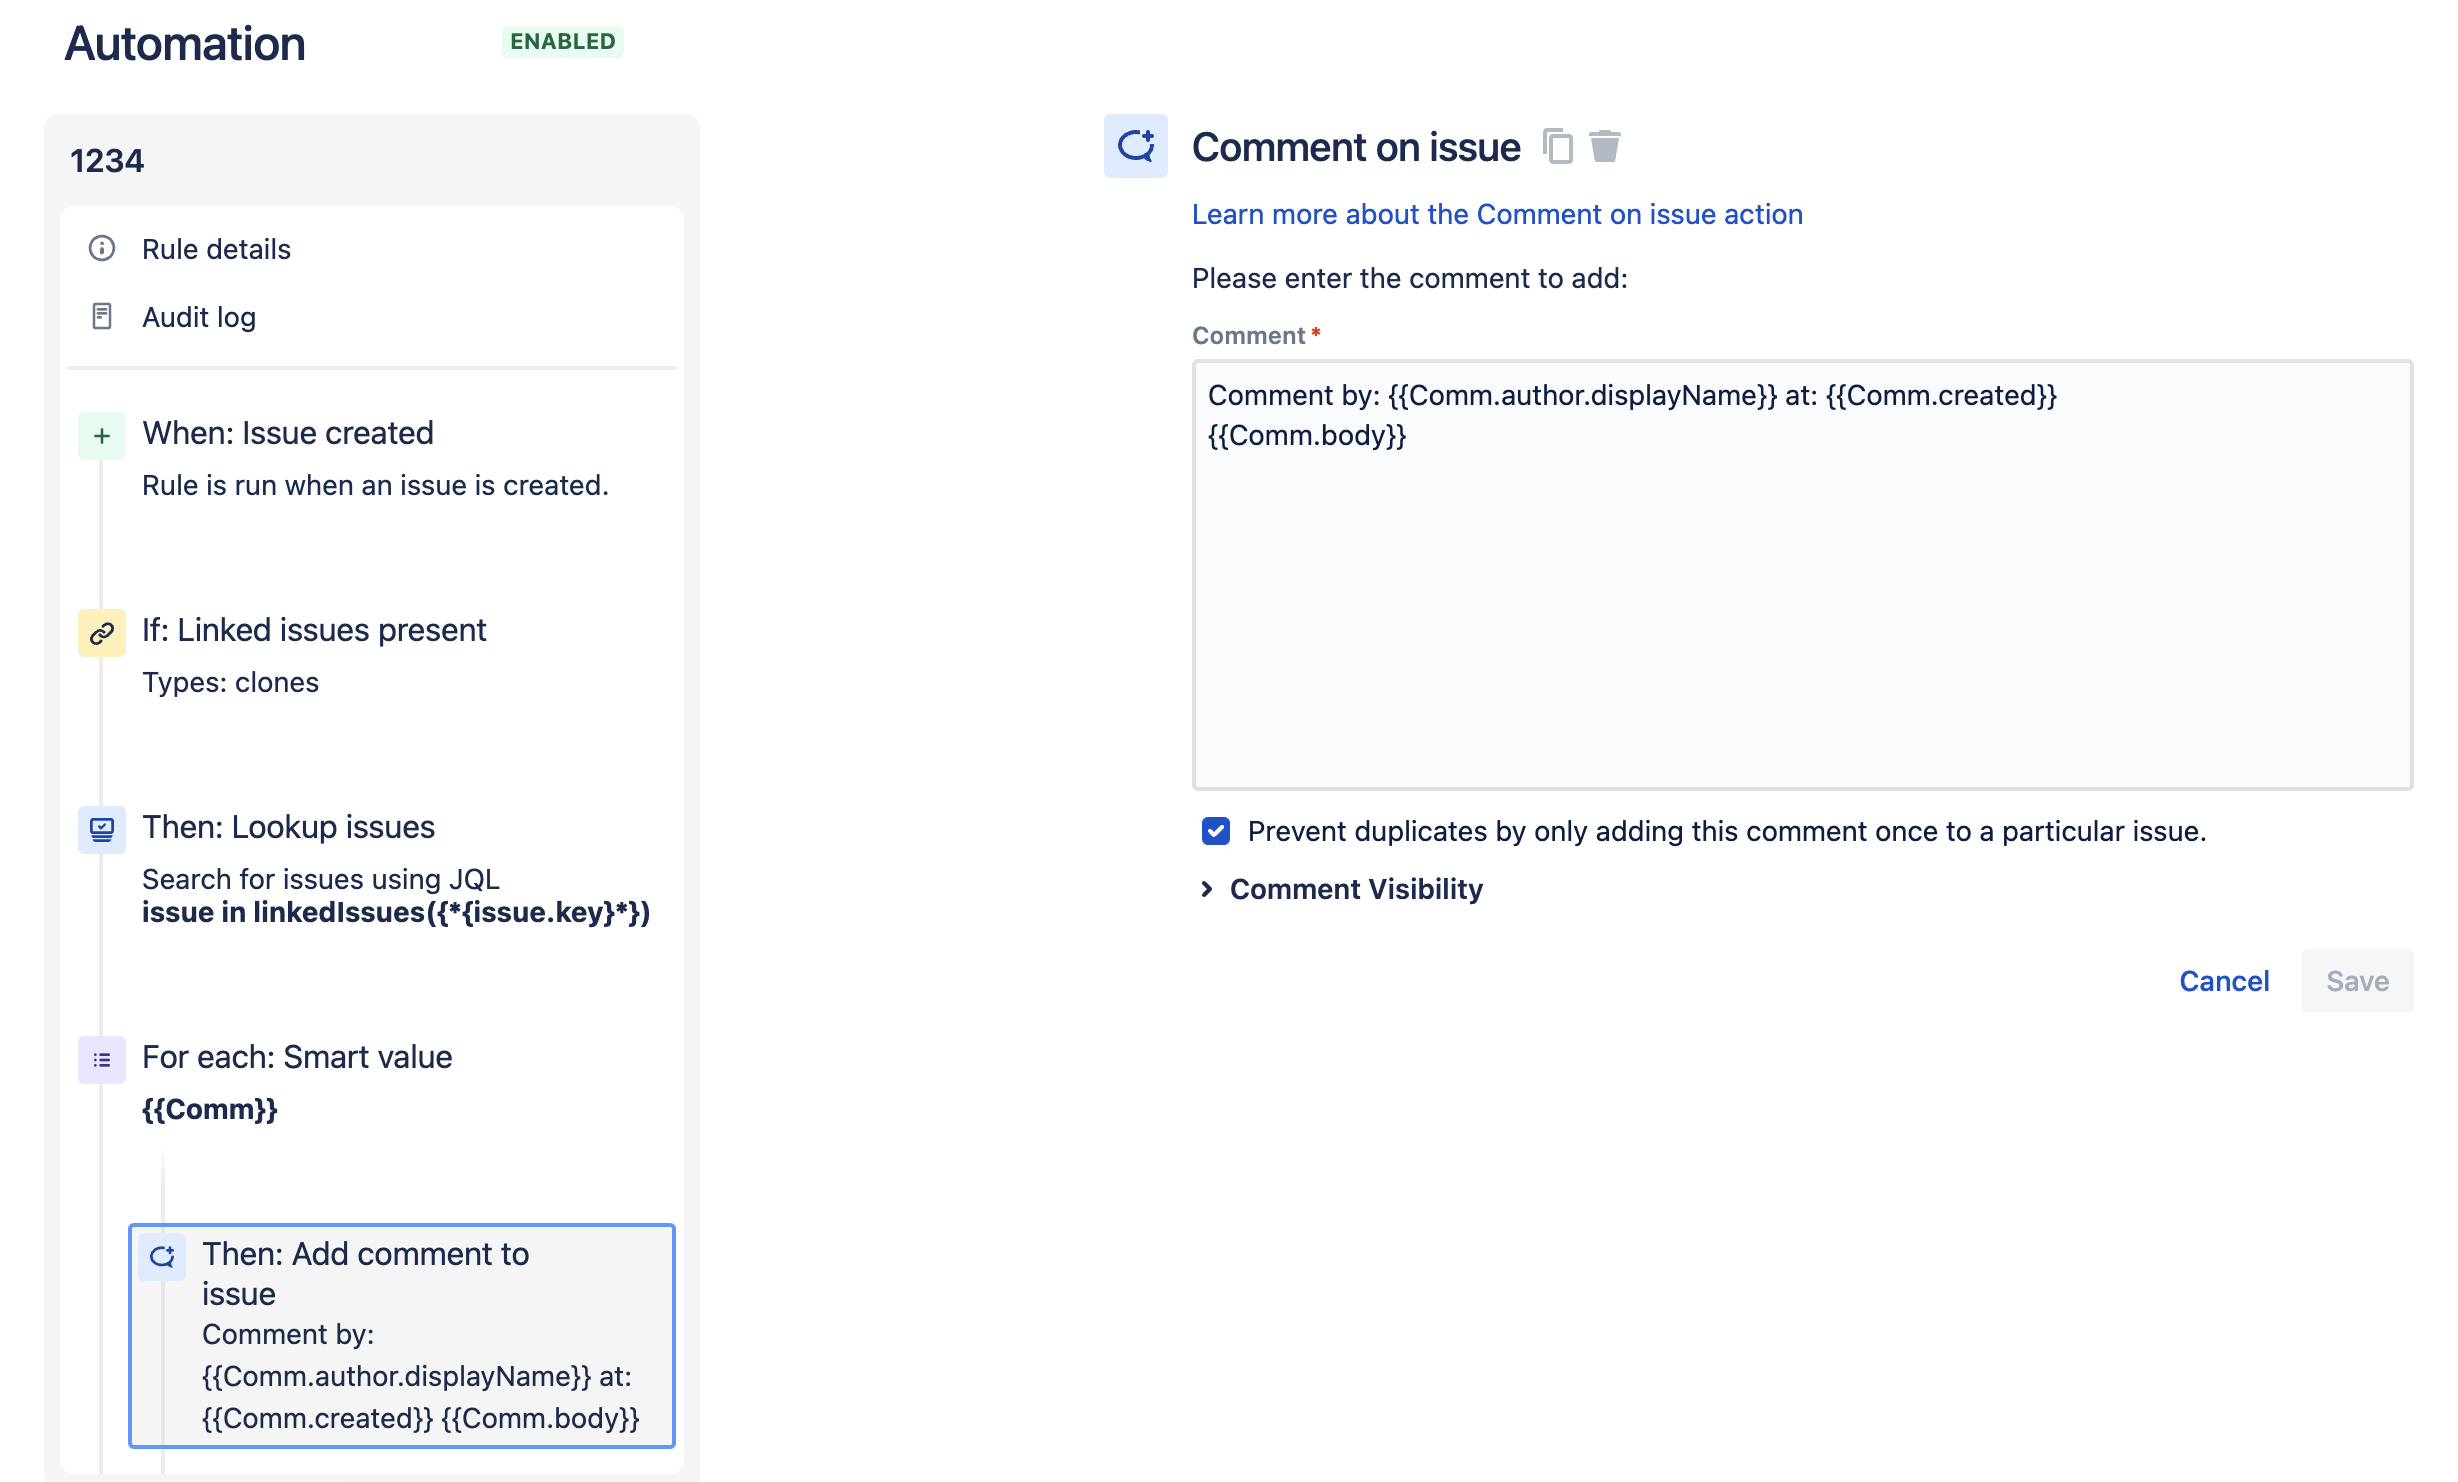Click the Issue created trigger plus icon
2458x1482 pixels.
(x=101, y=435)
